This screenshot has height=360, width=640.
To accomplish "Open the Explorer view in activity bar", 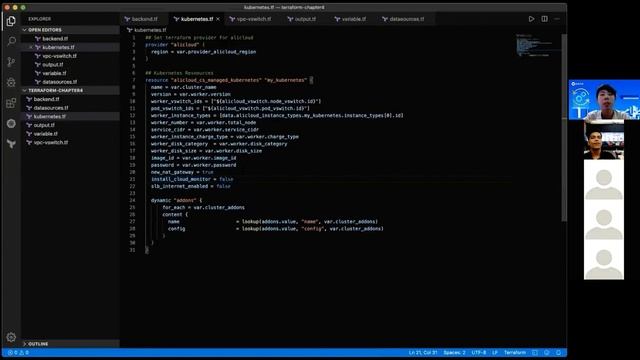I will point(11,21).
